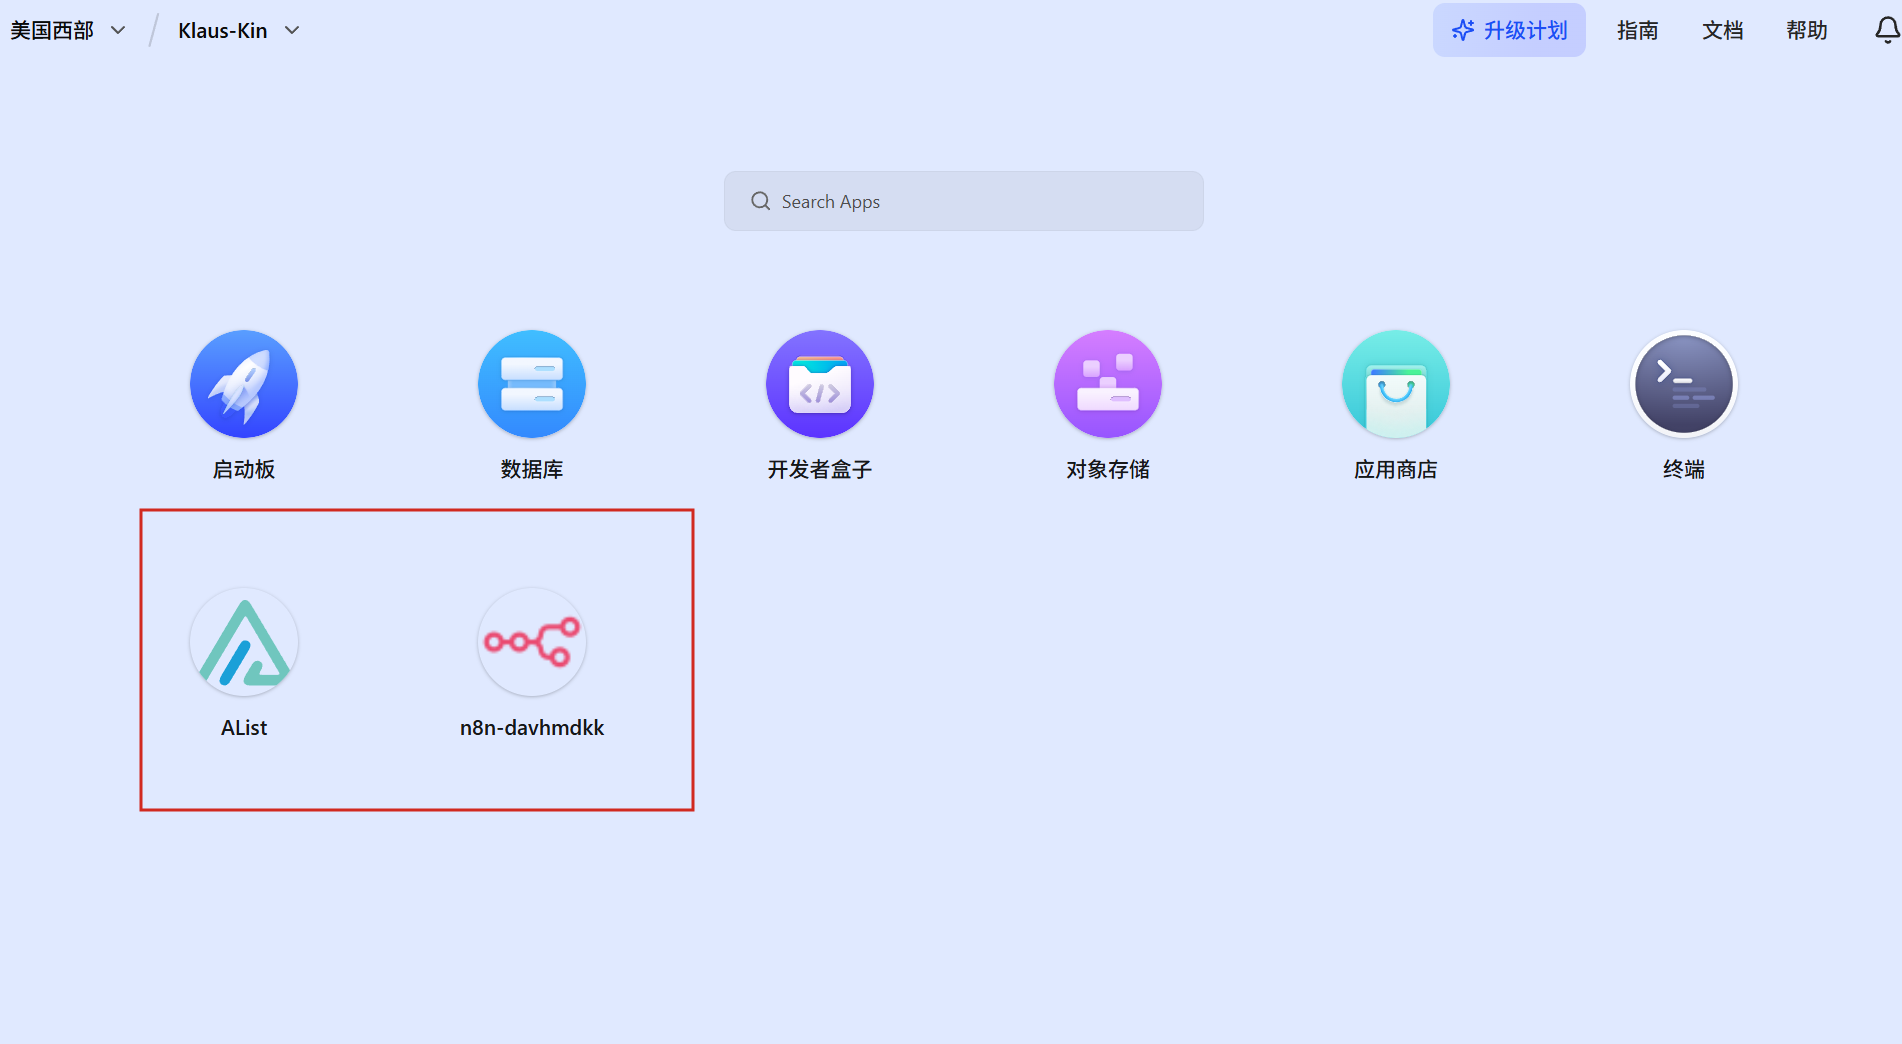Open the 应用商店 shopping bag icon
This screenshot has width=1902, height=1044.
coord(1396,384)
